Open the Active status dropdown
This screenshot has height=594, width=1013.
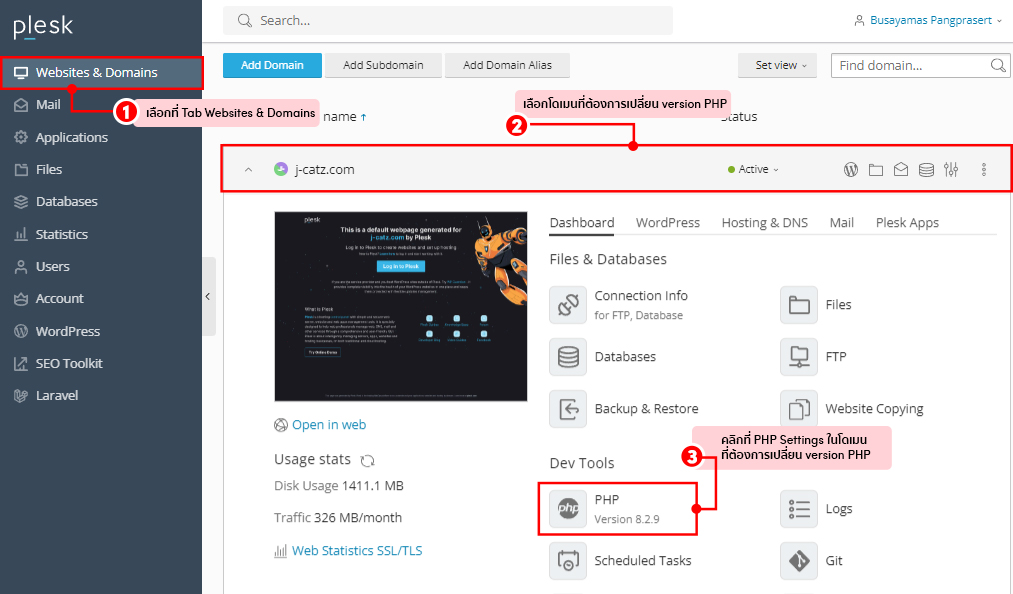[x=753, y=169]
